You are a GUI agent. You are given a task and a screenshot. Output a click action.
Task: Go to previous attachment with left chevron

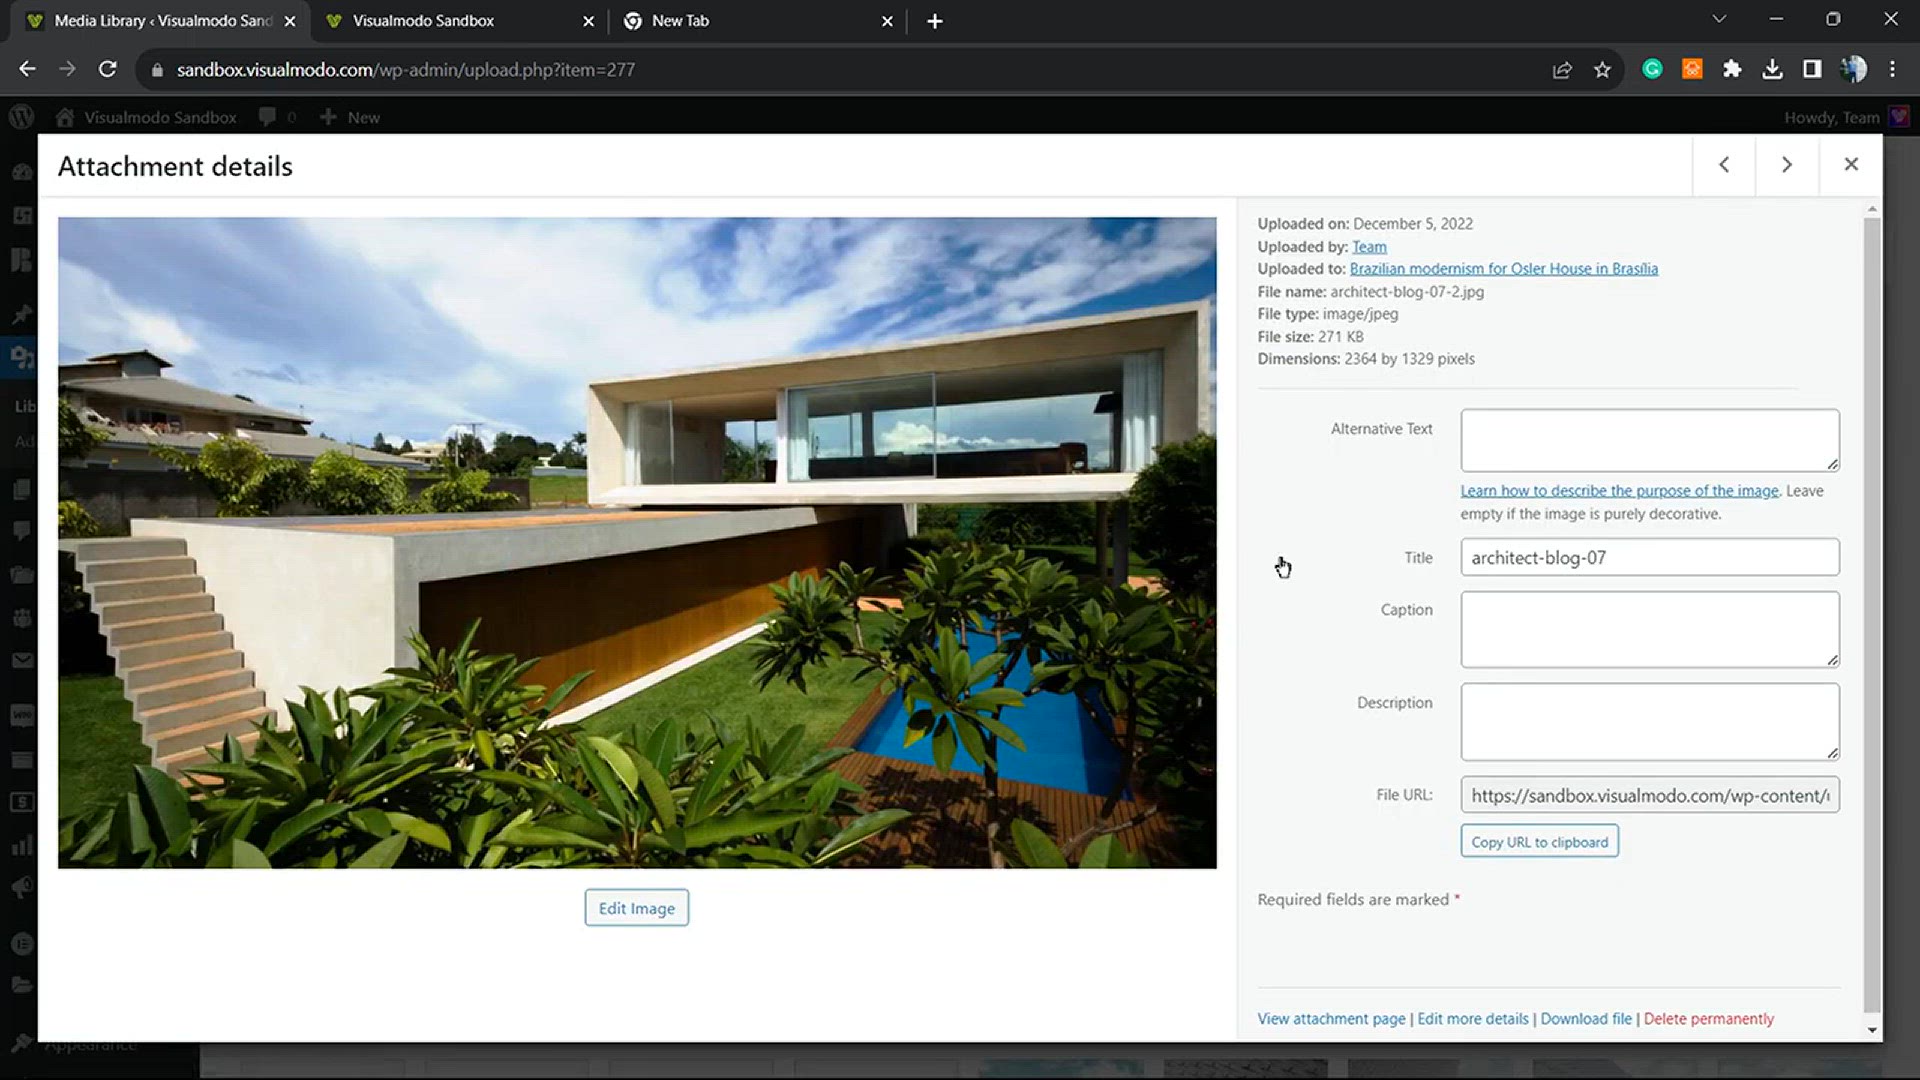pyautogui.click(x=1724, y=165)
